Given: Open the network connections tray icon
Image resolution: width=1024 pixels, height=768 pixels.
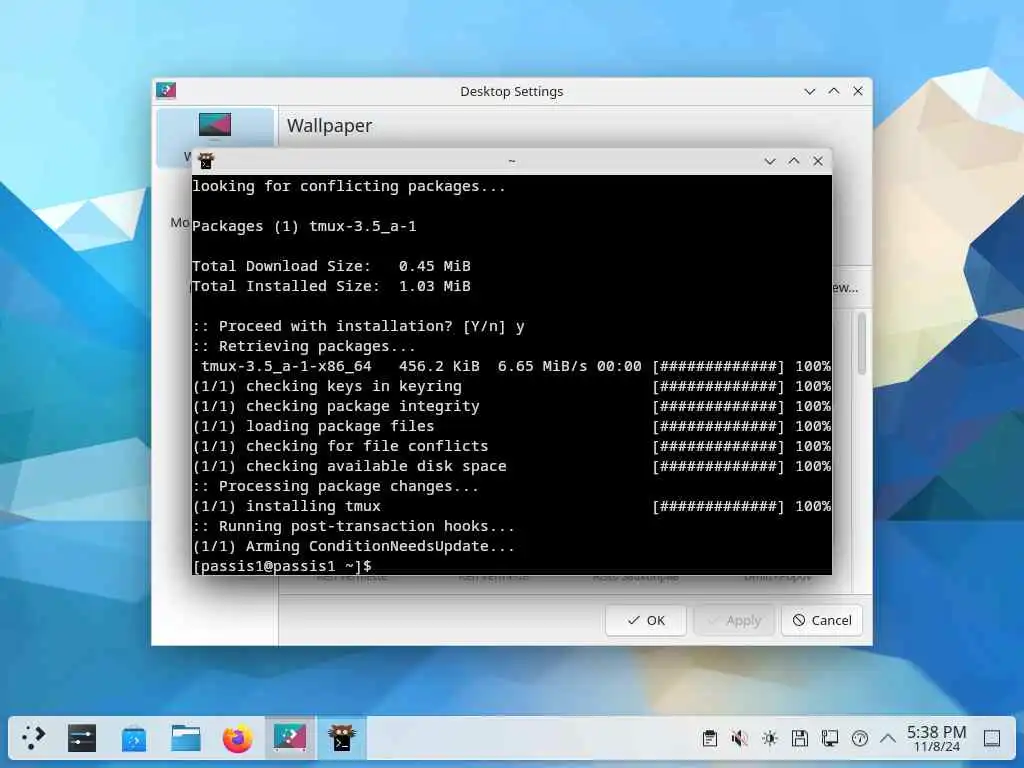Looking at the screenshot, I should [x=829, y=739].
